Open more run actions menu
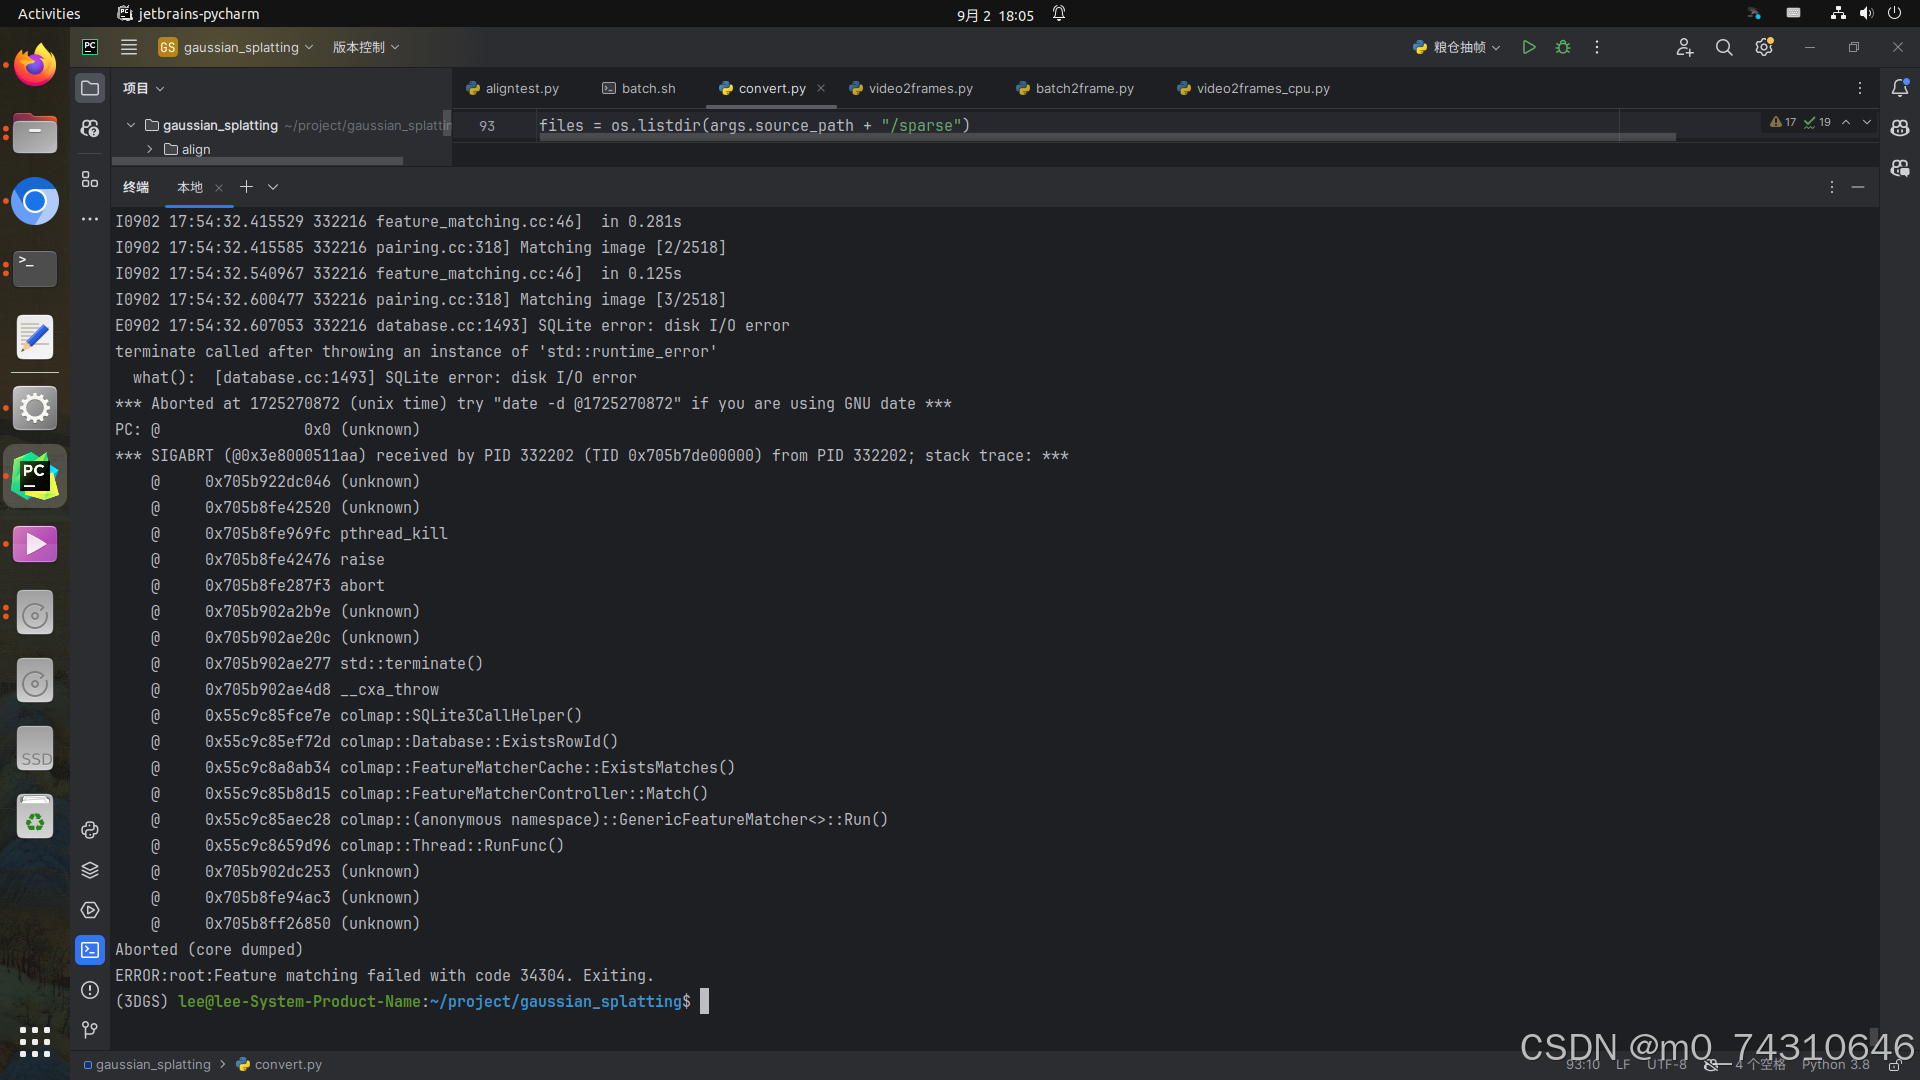The width and height of the screenshot is (1920, 1080). click(x=1597, y=47)
